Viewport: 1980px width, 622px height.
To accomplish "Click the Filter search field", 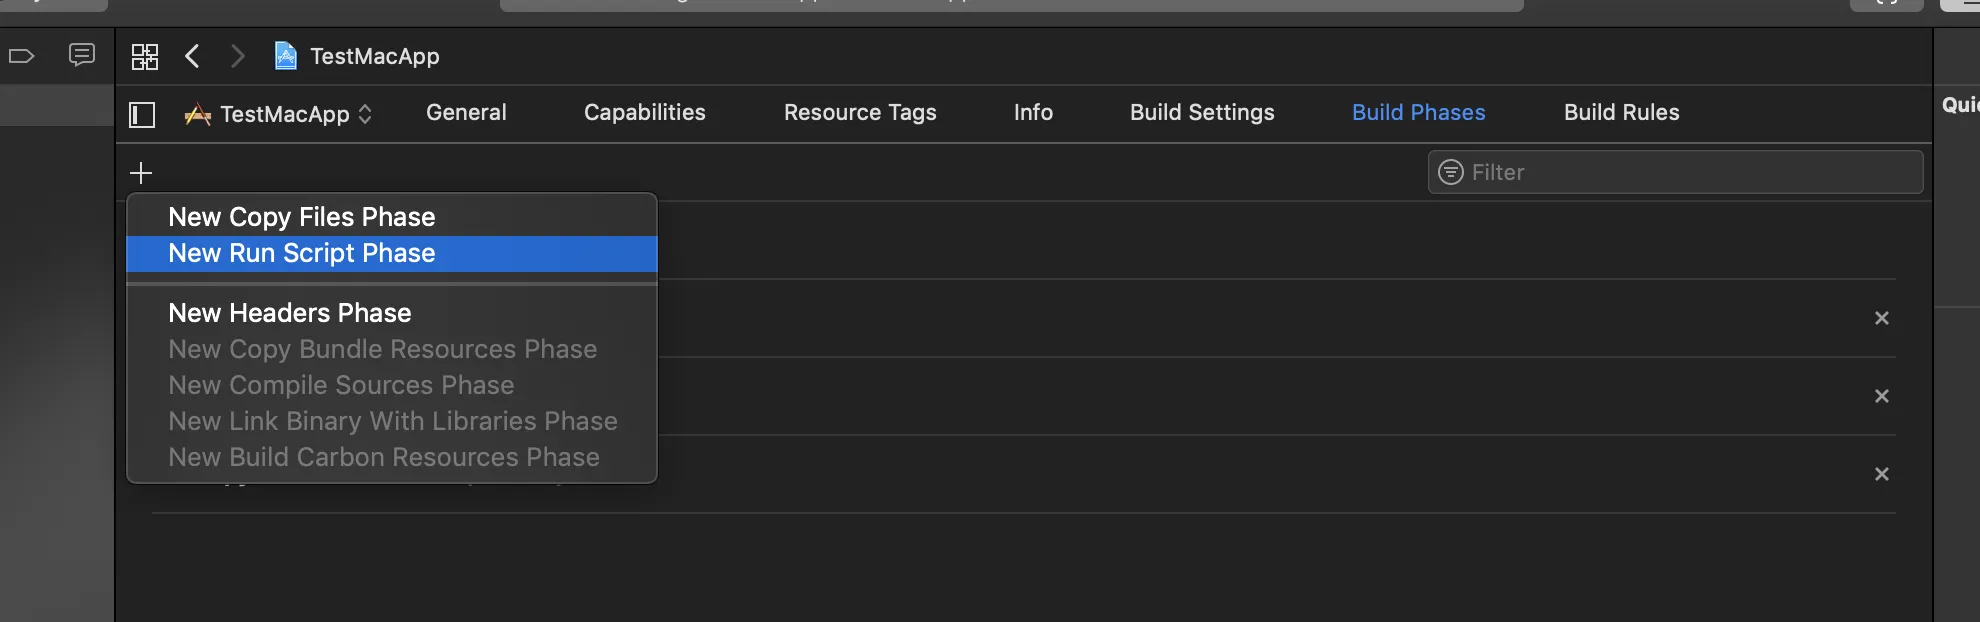I will [x=1675, y=172].
